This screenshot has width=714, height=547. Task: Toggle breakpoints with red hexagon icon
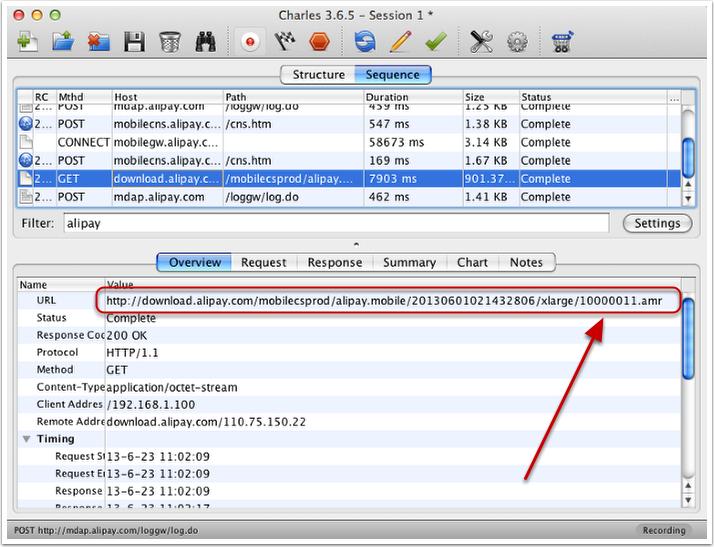319,41
